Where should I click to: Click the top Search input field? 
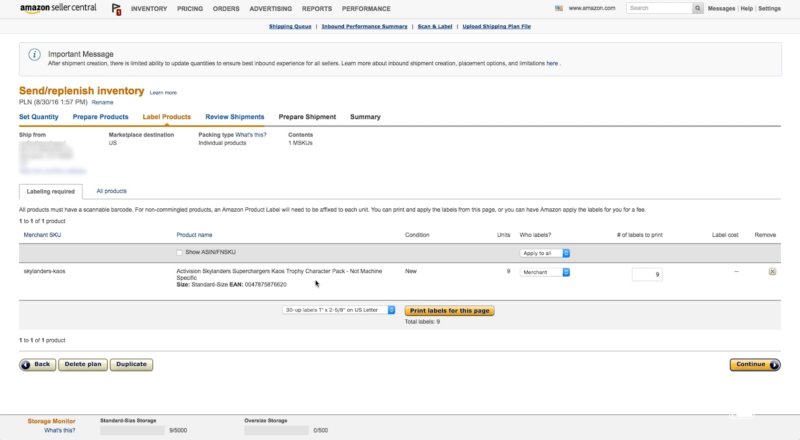[659, 8]
